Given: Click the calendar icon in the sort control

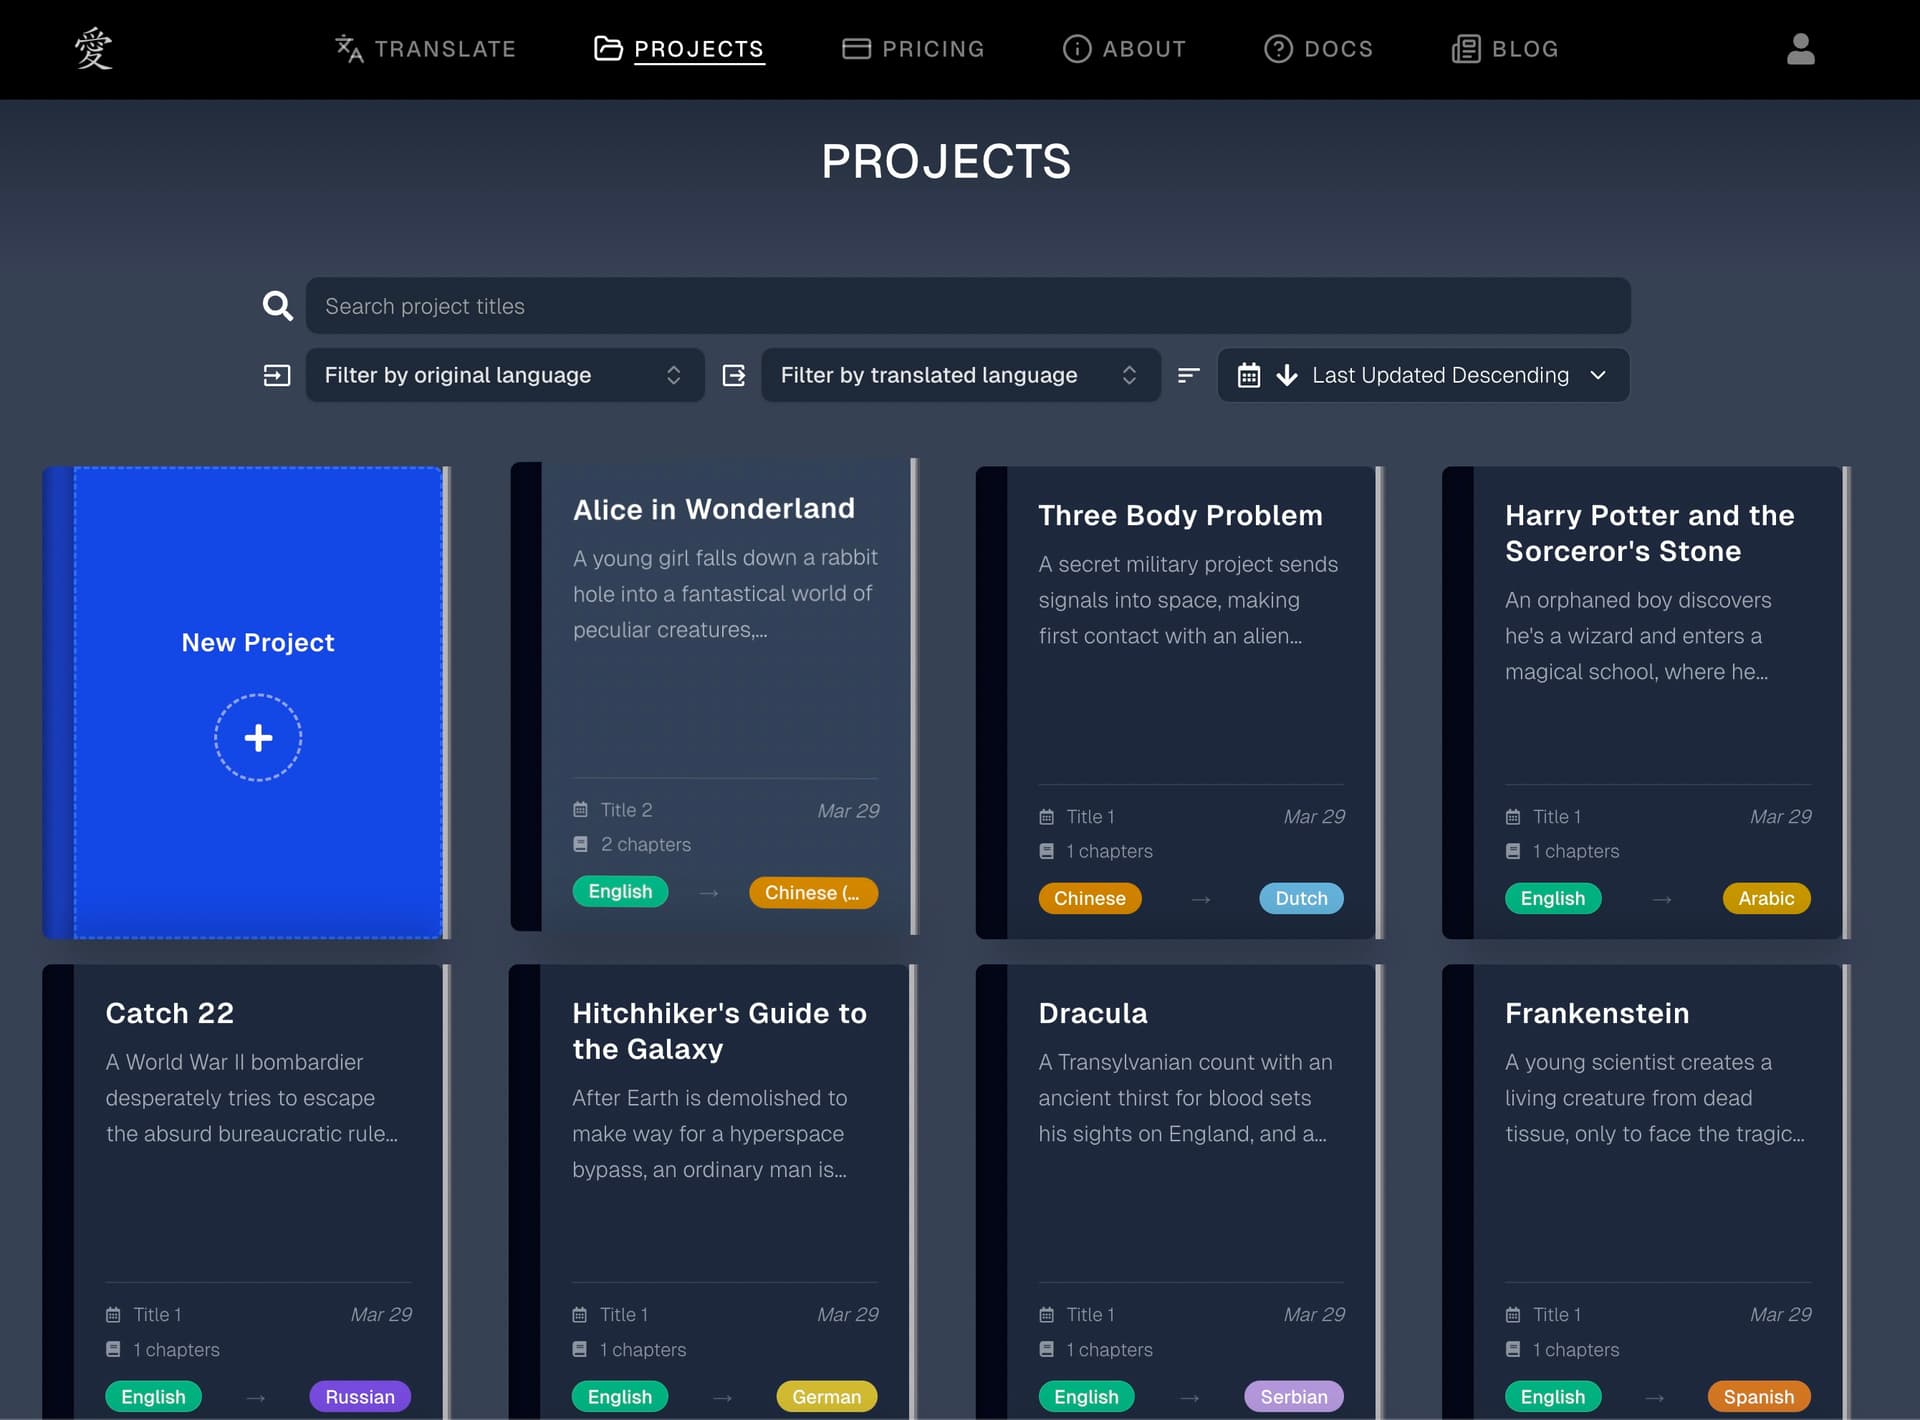Looking at the screenshot, I should [1249, 375].
